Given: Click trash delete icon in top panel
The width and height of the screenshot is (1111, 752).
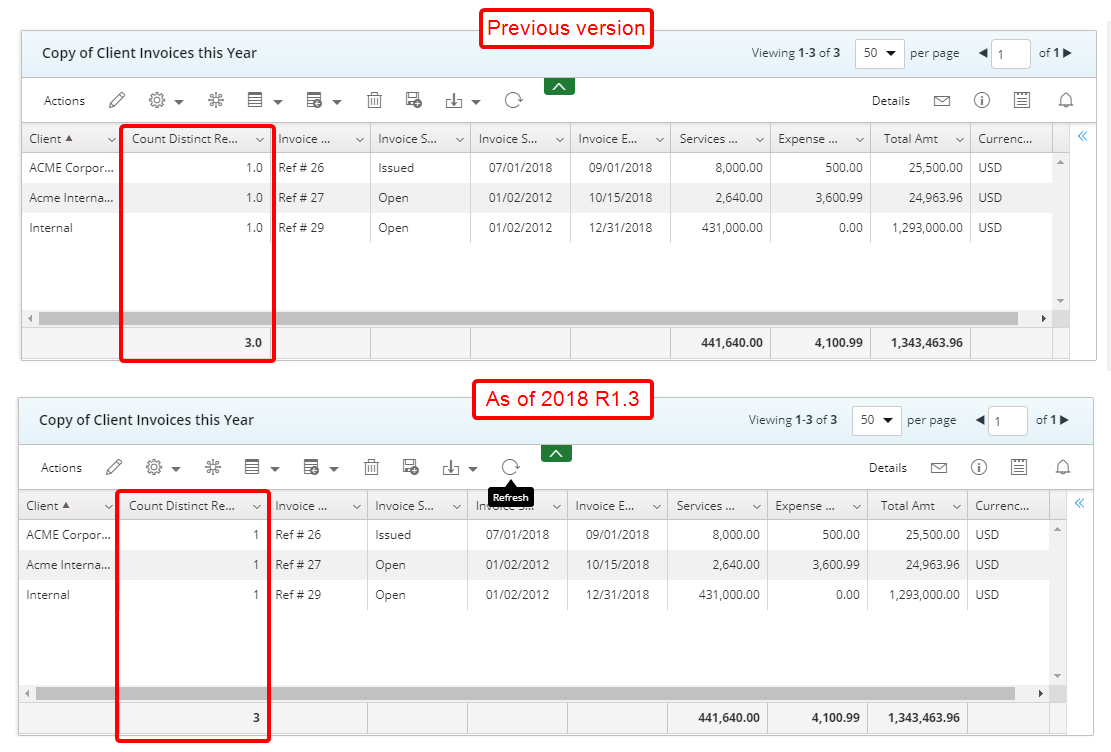Looking at the screenshot, I should click(374, 101).
